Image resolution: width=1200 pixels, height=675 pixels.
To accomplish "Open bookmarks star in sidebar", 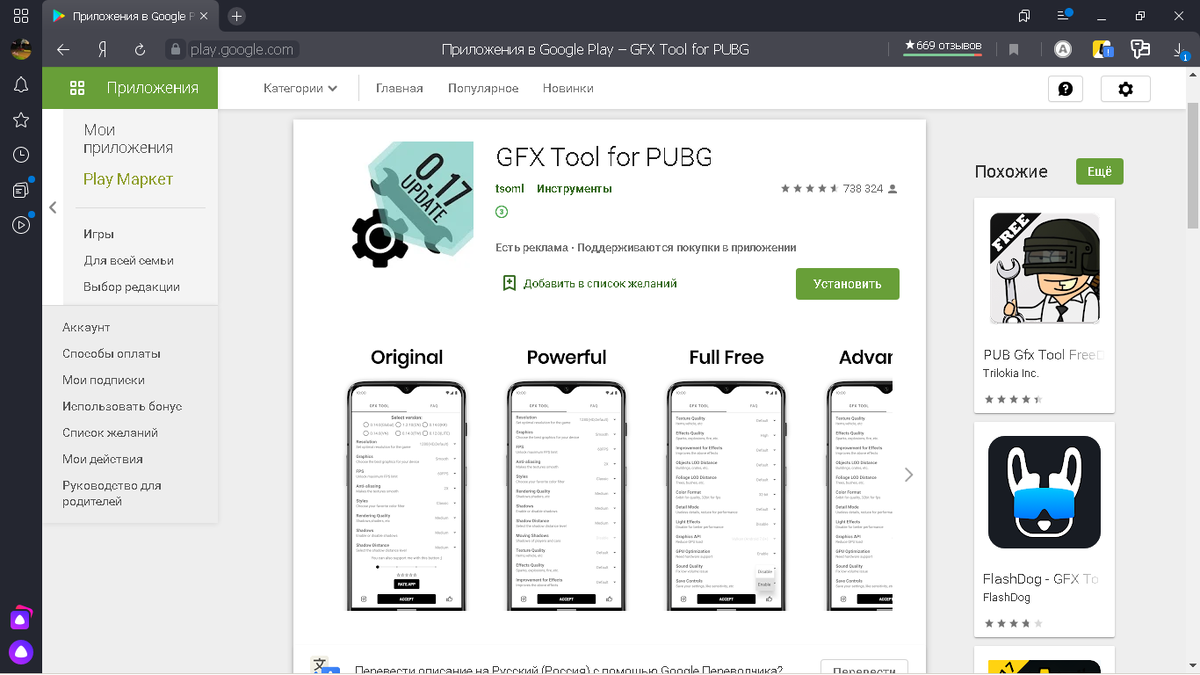I will [x=21, y=120].
